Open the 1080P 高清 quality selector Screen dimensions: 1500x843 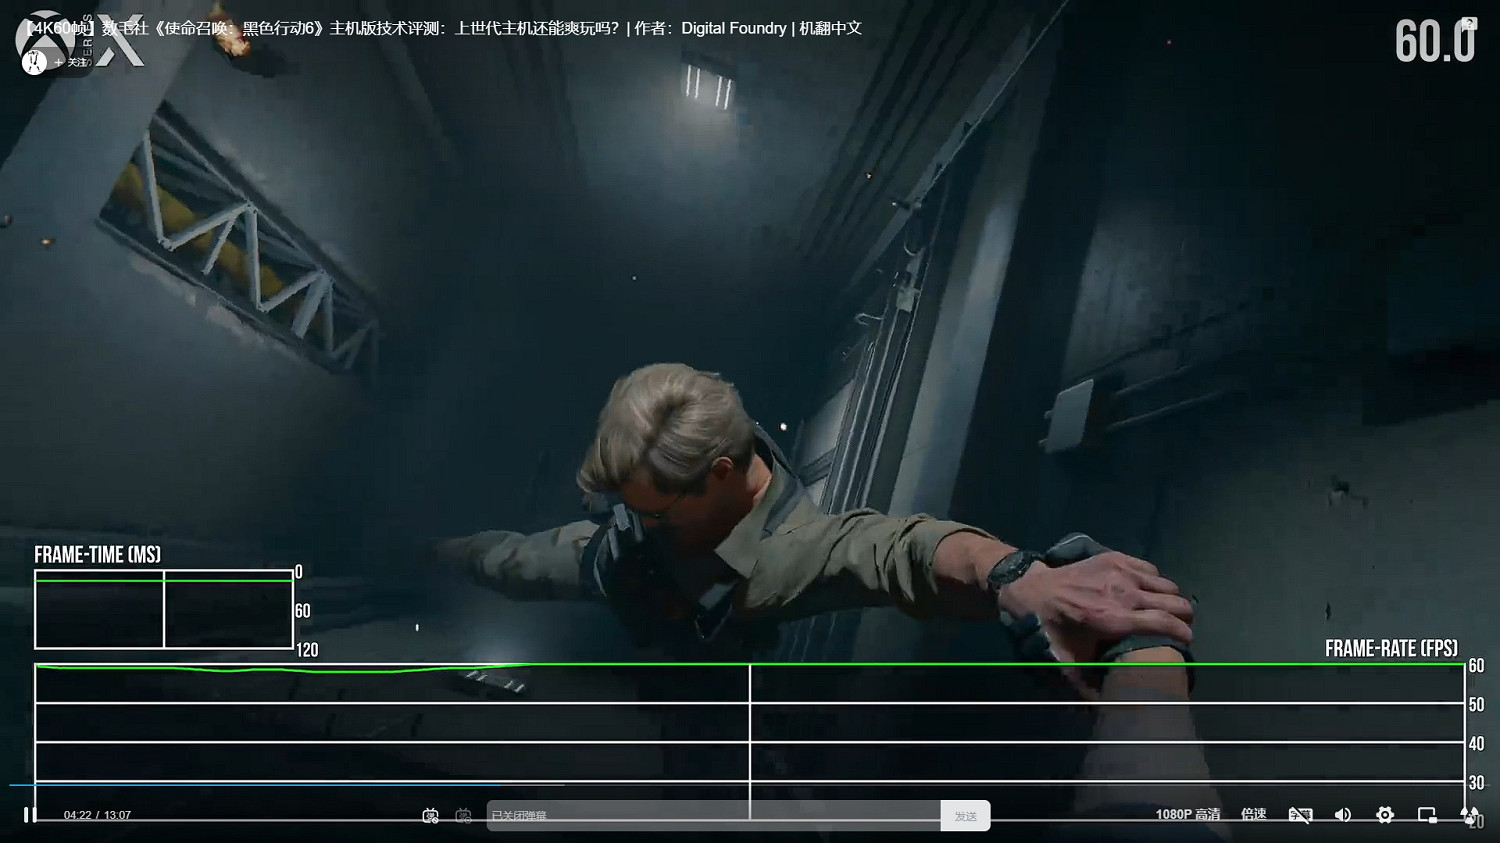coord(1189,814)
